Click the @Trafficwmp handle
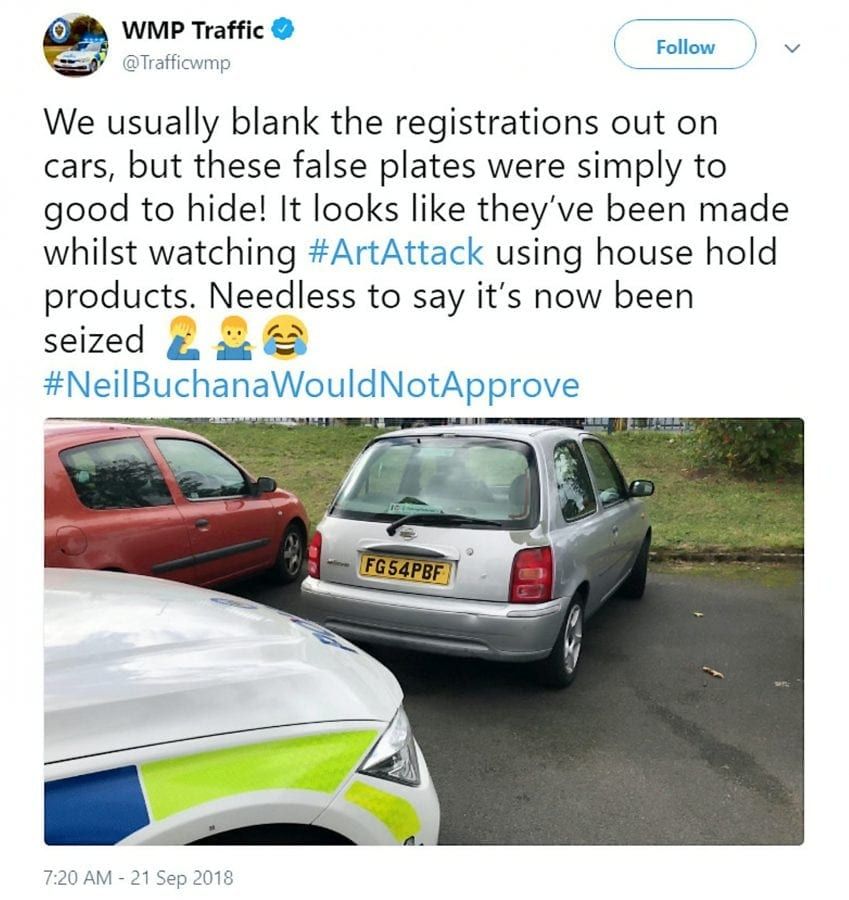Viewport: 849px width, 900px height. point(176,63)
